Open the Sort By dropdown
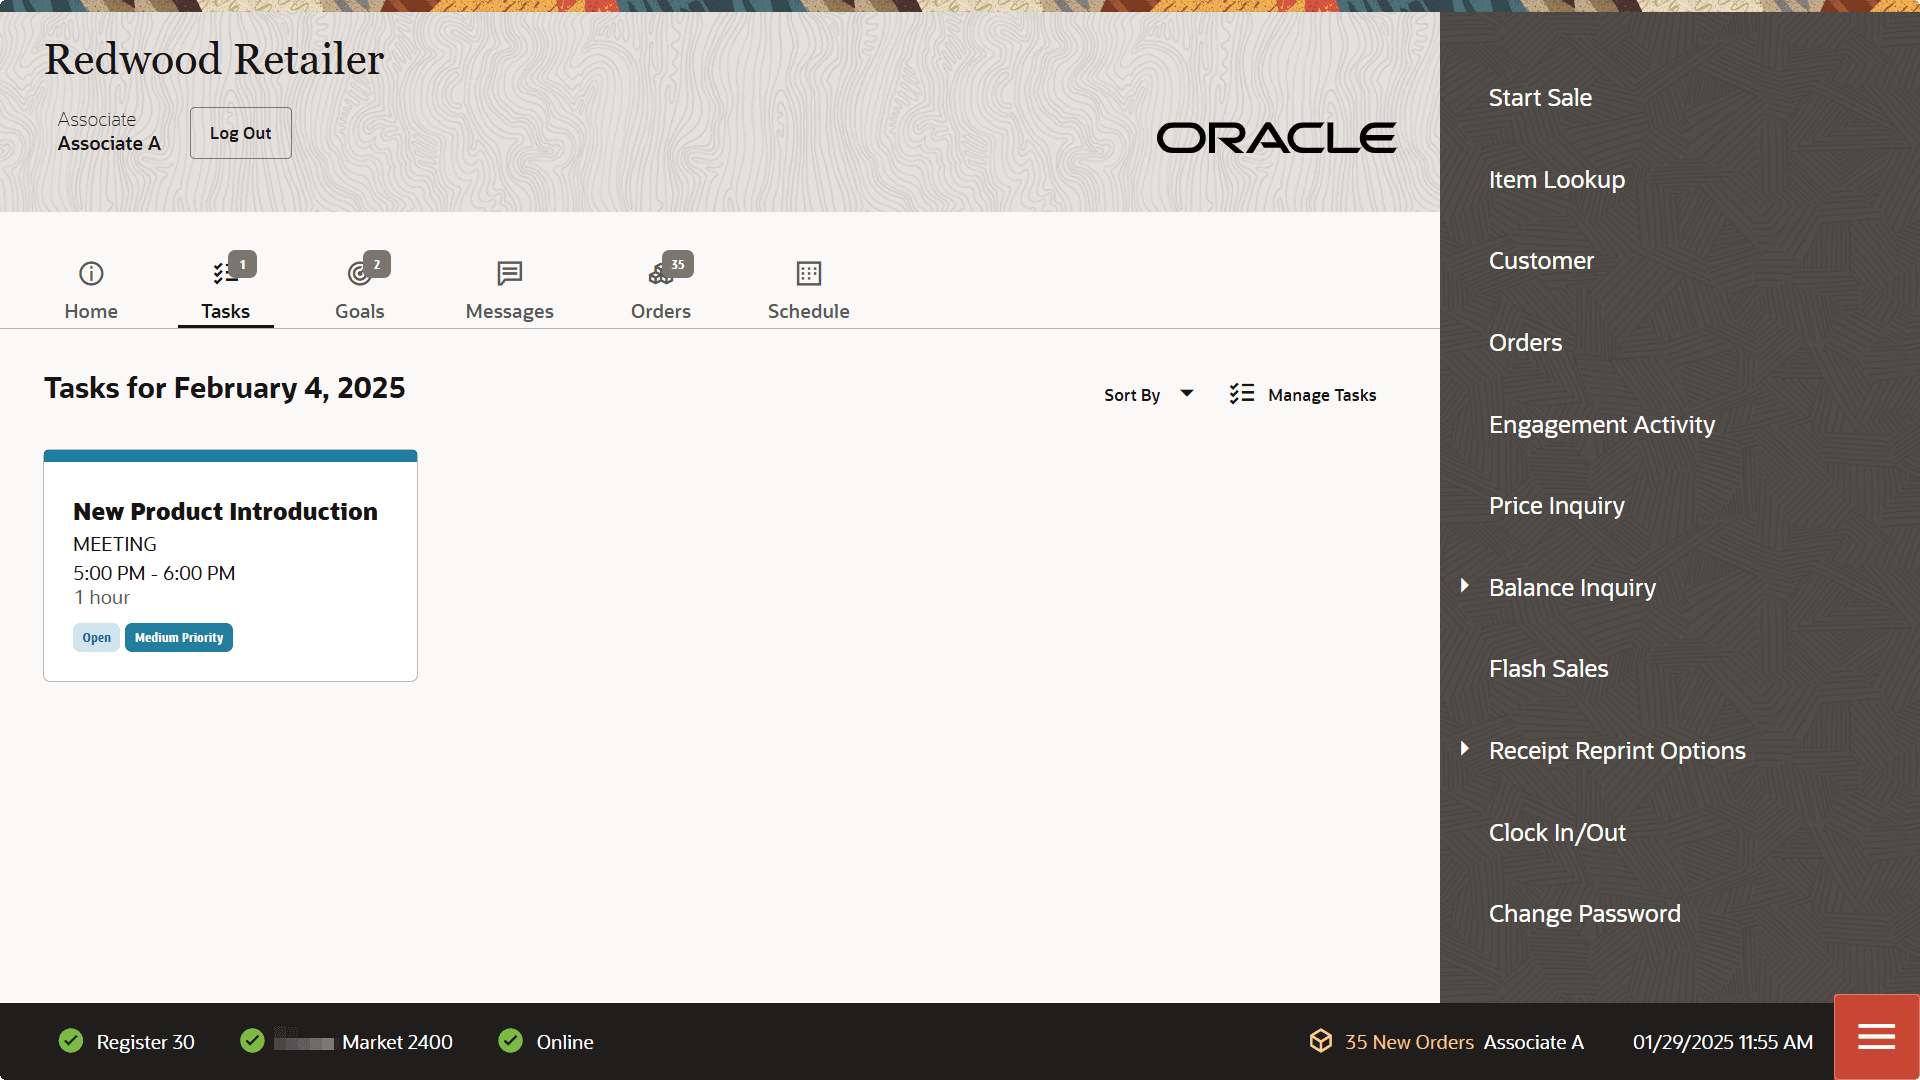Viewport: 1920px width, 1080px height. [x=1148, y=394]
